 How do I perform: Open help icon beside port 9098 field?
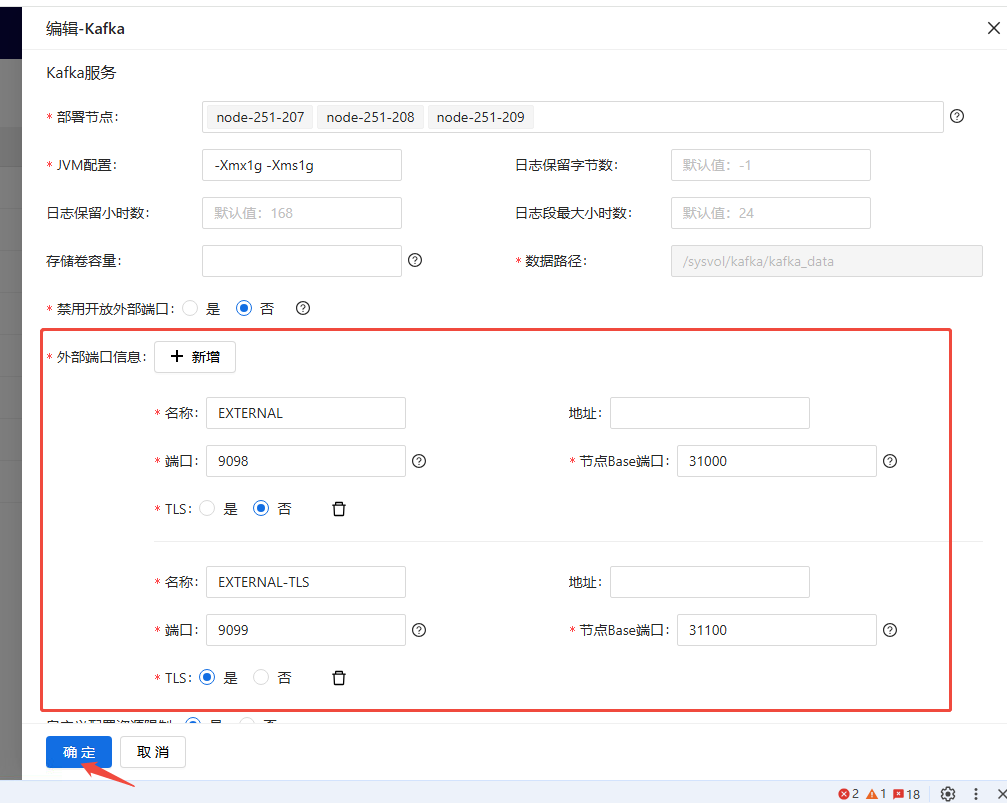point(419,461)
